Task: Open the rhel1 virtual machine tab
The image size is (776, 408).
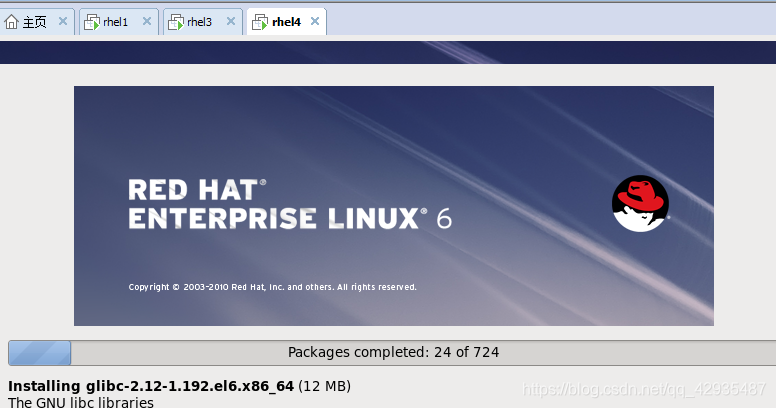Action: coord(119,22)
